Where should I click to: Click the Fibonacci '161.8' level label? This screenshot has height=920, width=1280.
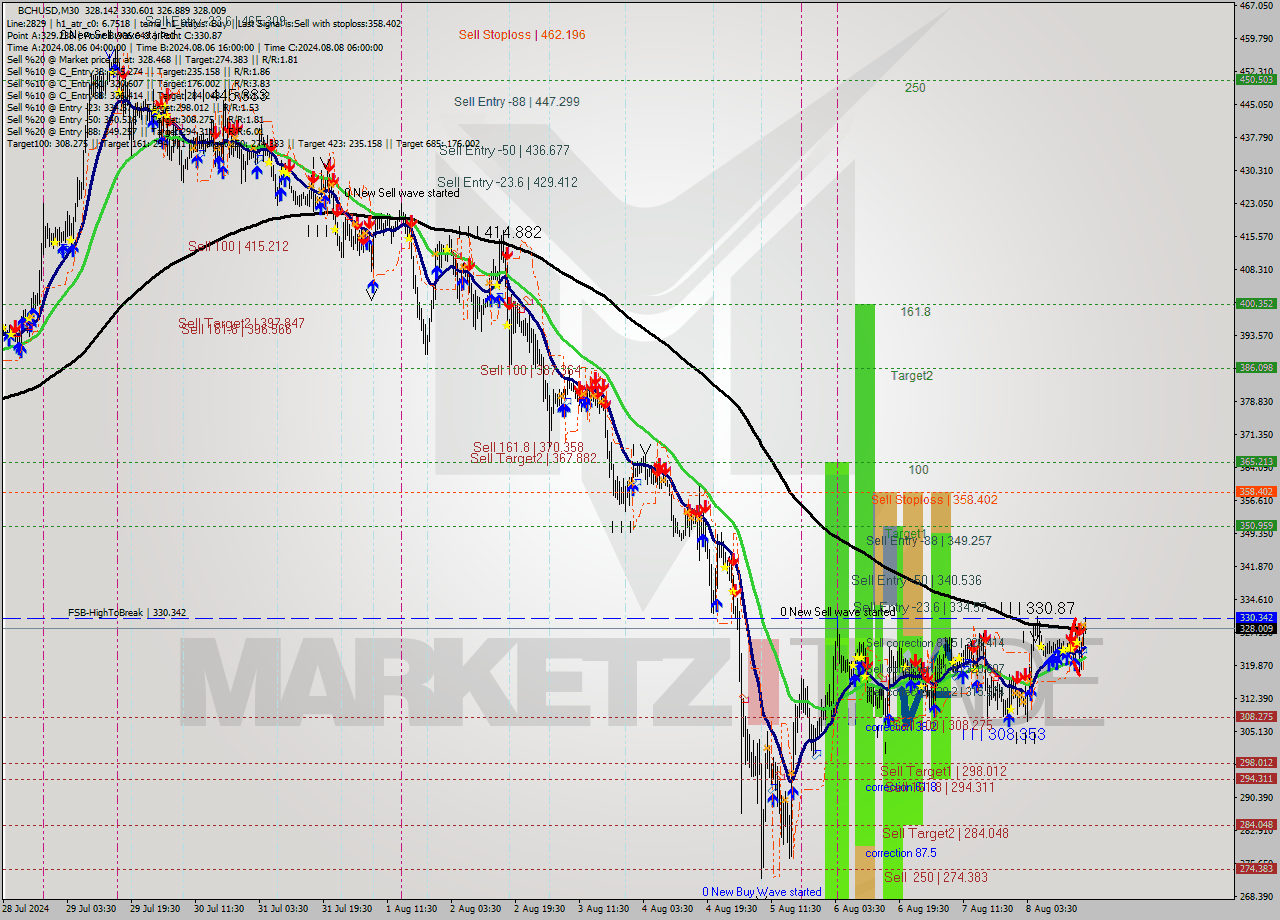coord(915,312)
